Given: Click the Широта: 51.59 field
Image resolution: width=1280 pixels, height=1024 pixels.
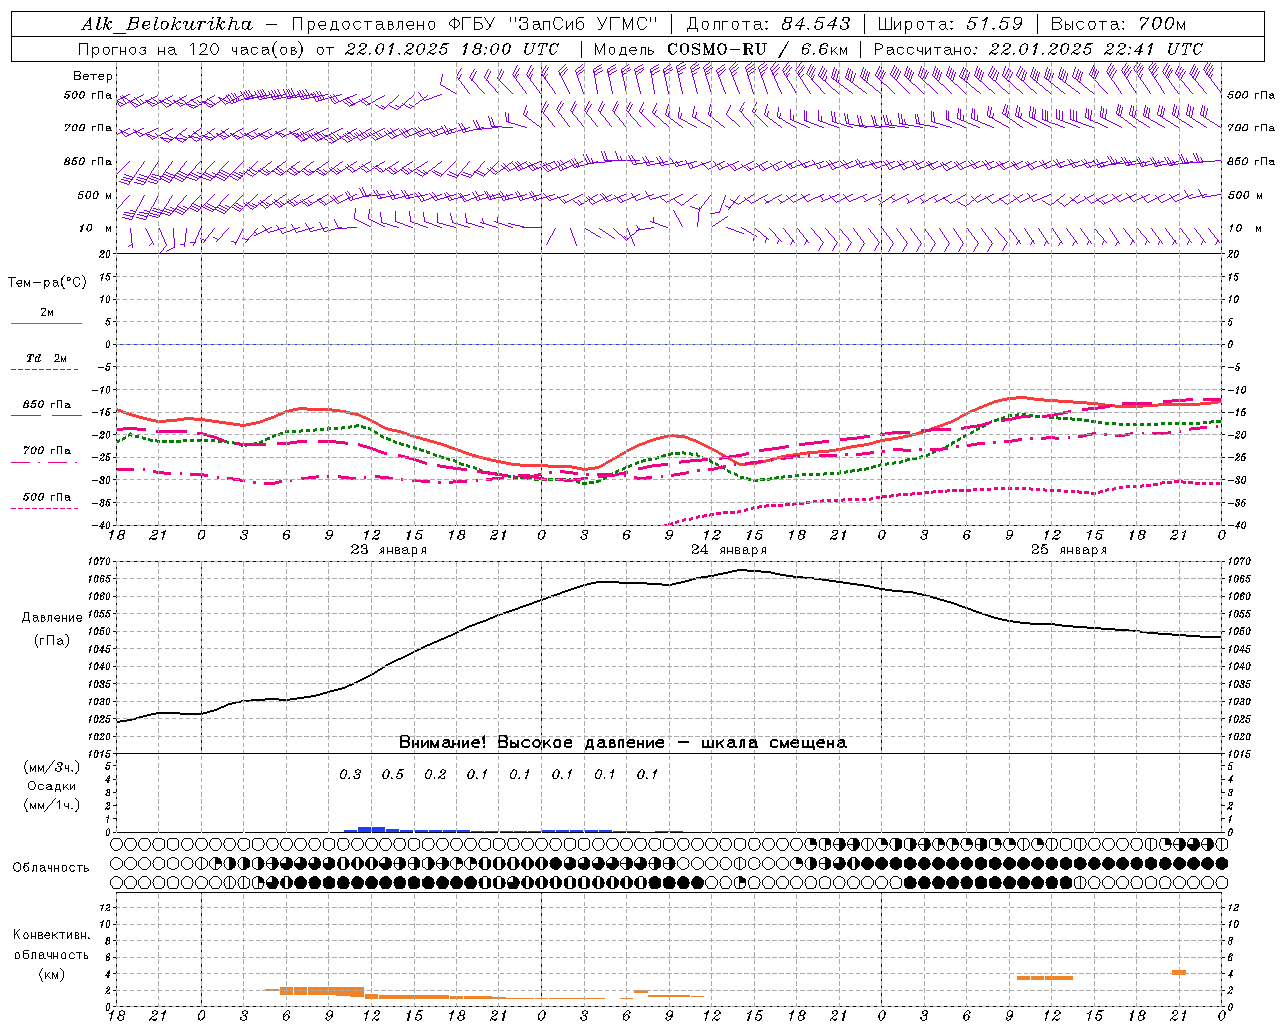Looking at the screenshot, I should pos(950,24).
